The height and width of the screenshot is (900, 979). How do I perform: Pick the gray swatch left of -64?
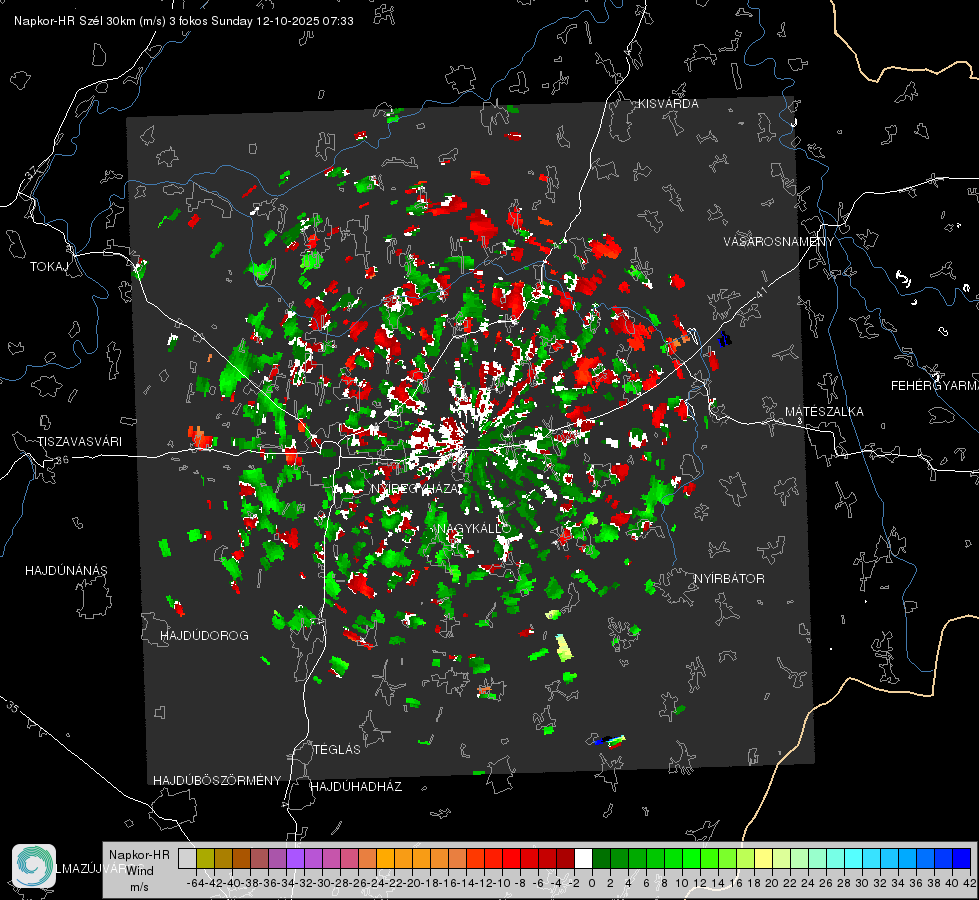click(x=187, y=858)
